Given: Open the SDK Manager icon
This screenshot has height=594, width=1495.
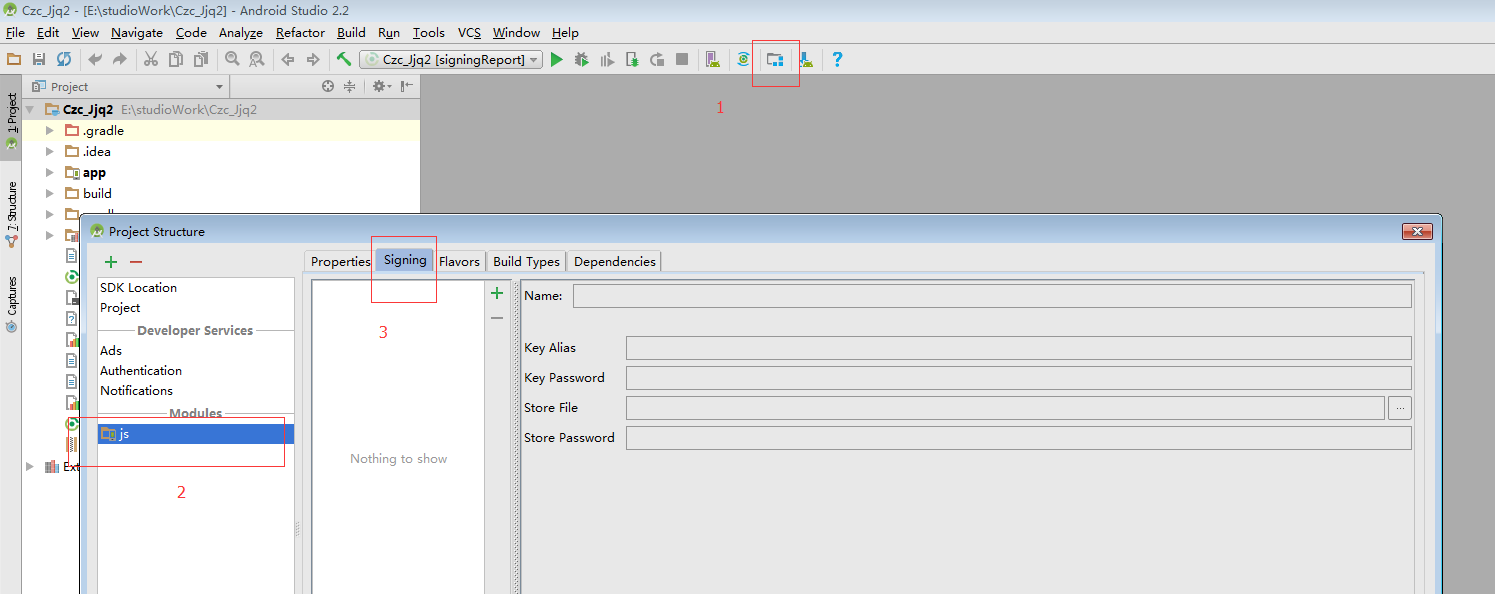Looking at the screenshot, I should (805, 60).
